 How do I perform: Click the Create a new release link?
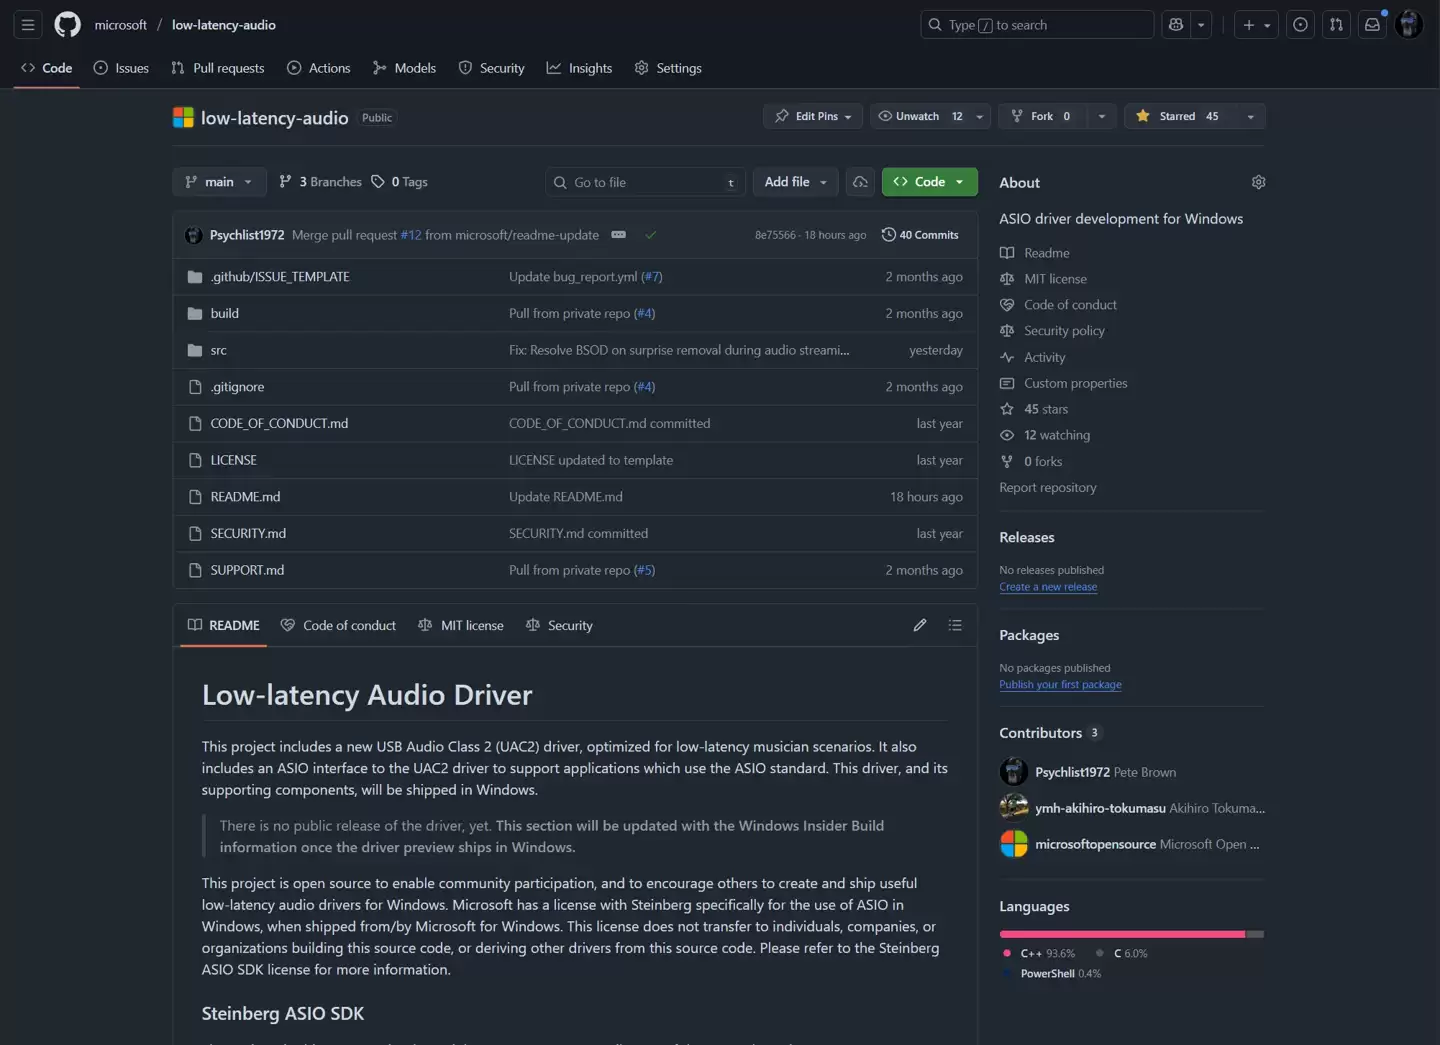tap(1047, 587)
